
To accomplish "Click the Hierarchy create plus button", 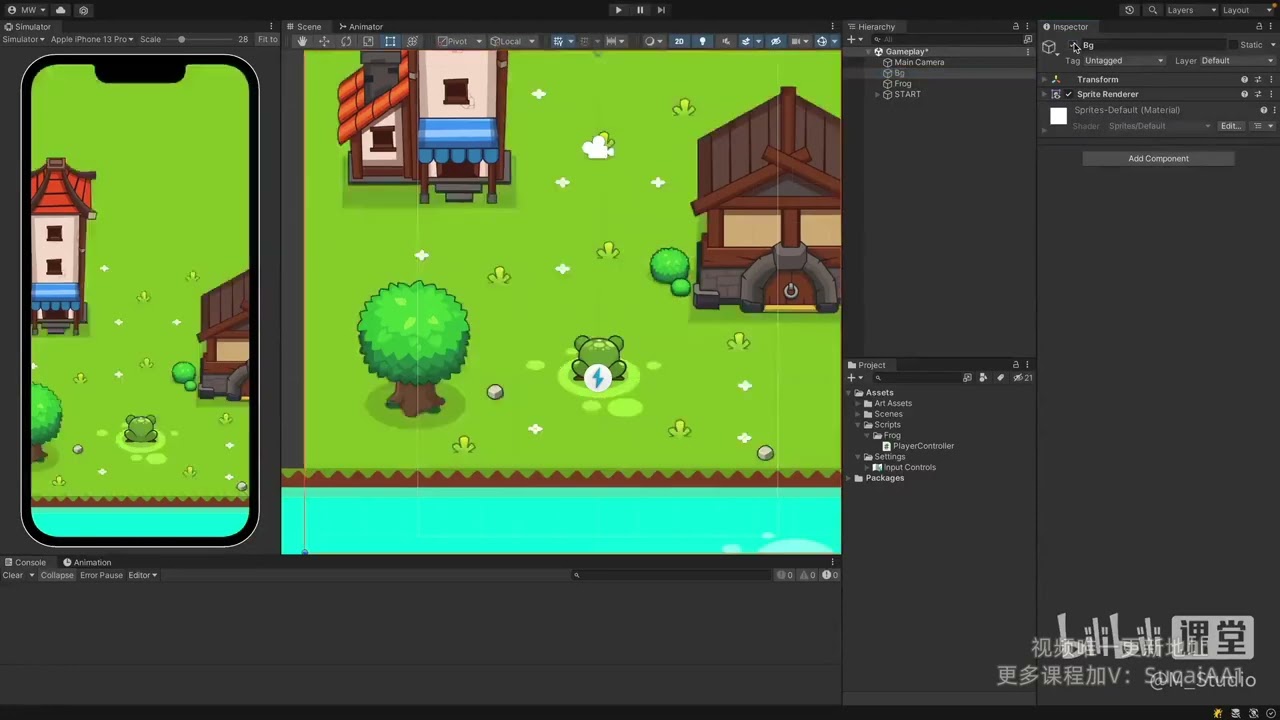I will tap(853, 39).
